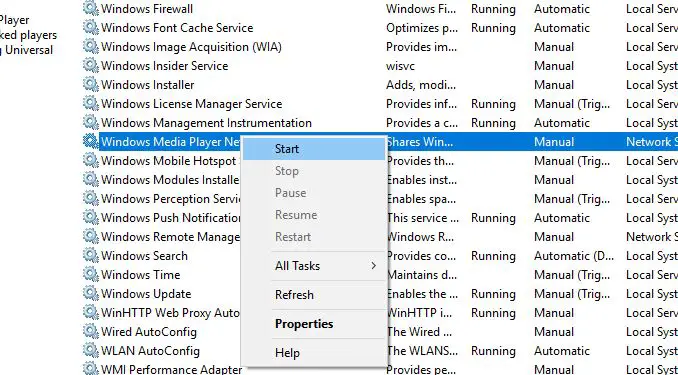This screenshot has height=375, width=678.
Task: Click the WLAN AutoConfig gear icon
Action: pos(91,351)
